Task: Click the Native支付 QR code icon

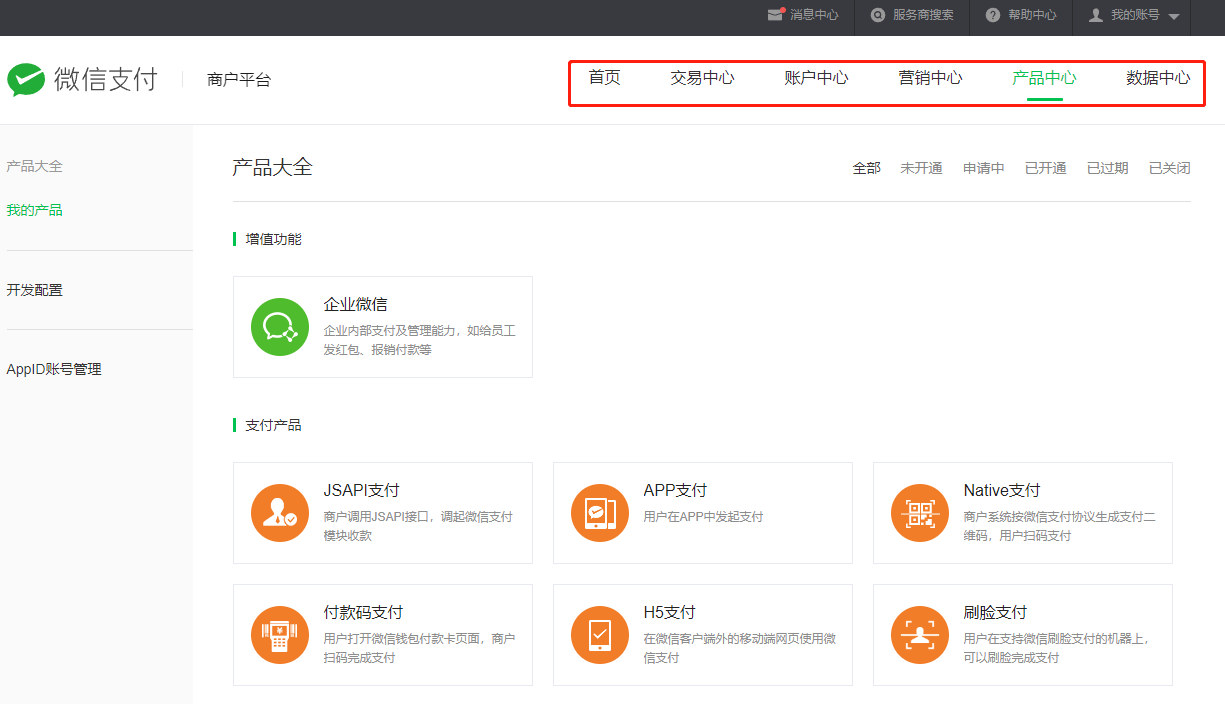Action: (x=920, y=513)
